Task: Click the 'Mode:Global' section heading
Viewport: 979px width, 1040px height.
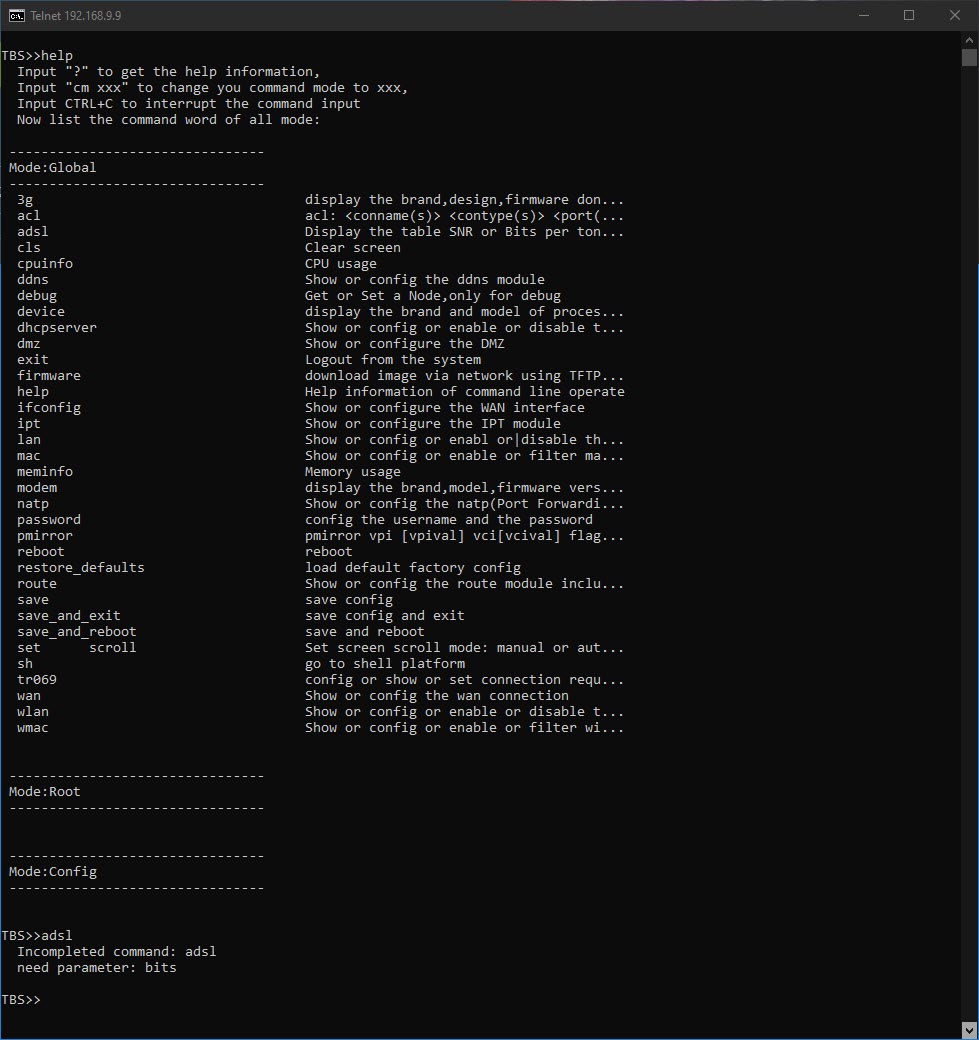Action: 52,168
